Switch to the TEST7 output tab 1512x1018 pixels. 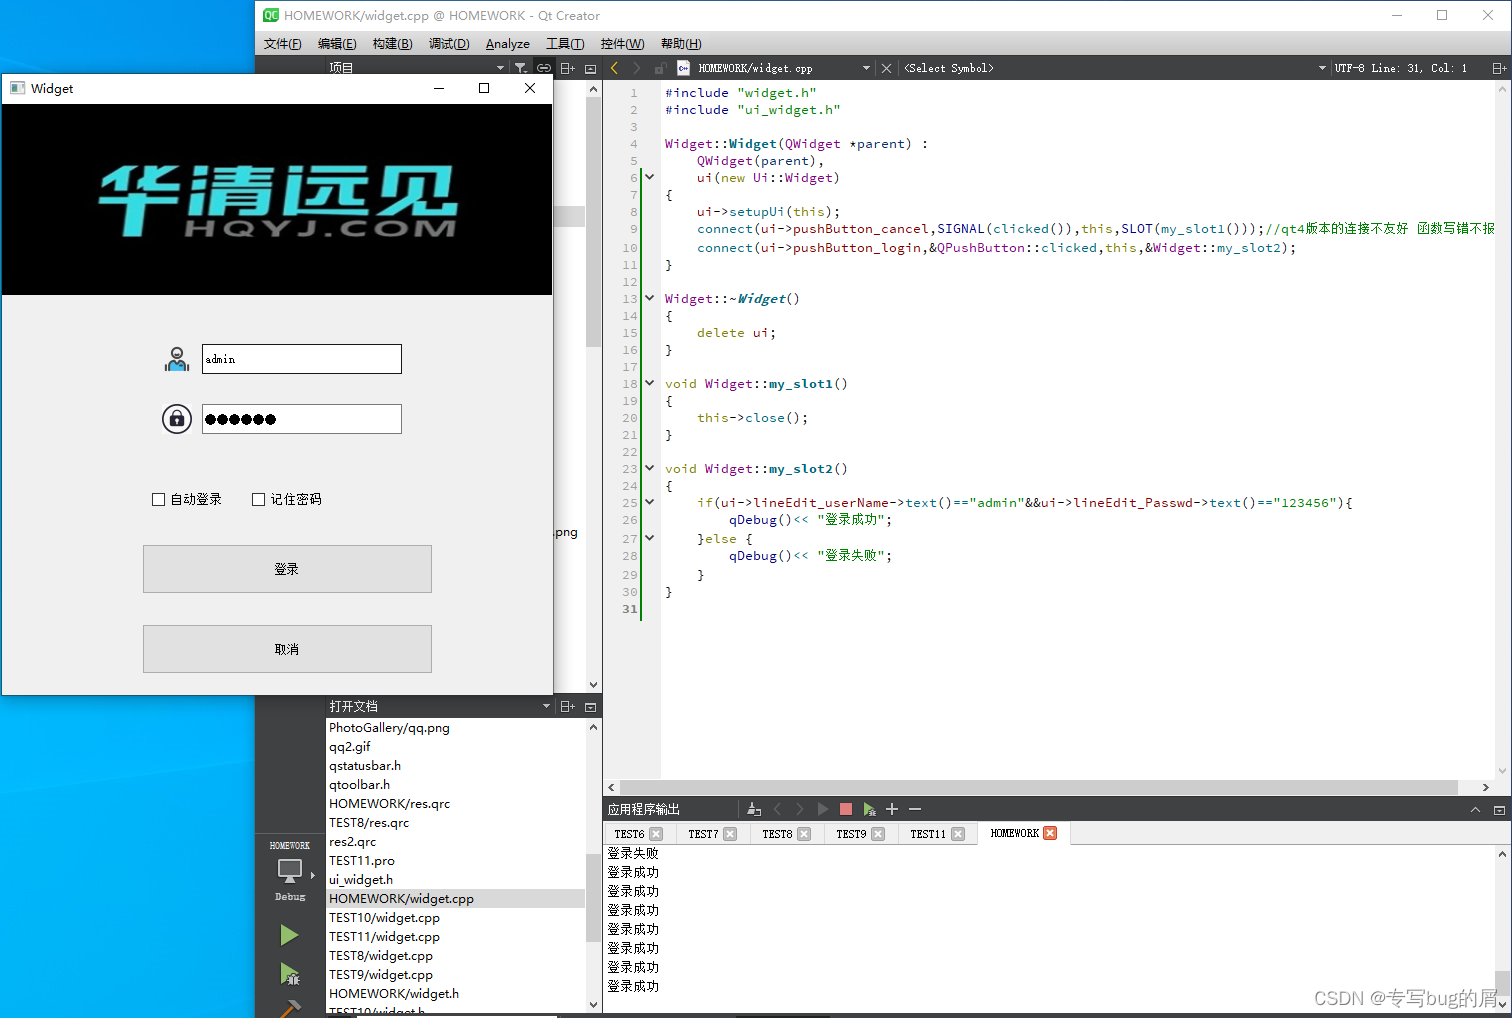pos(703,834)
